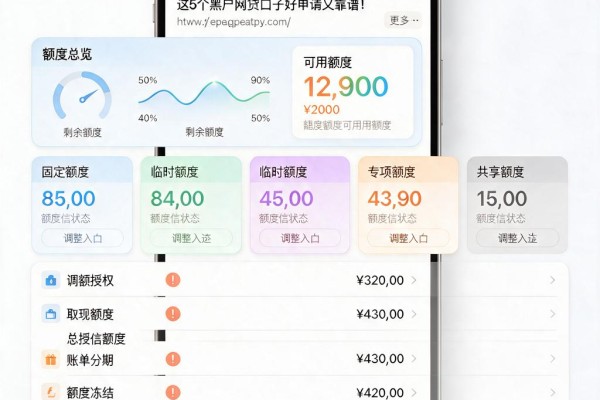Click adjust button in 共享额度 card
This screenshot has width=600, height=400.
pyautogui.click(x=517, y=238)
